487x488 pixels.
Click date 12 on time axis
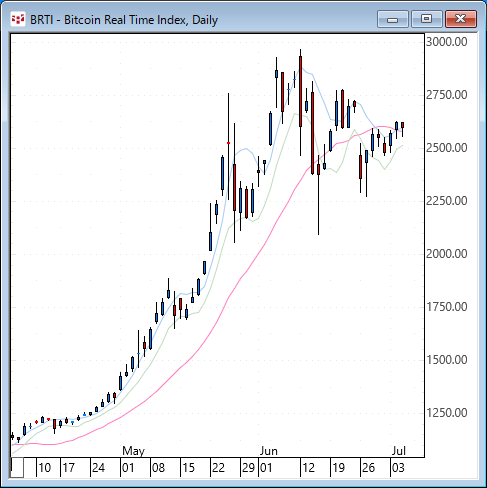pos(308,468)
